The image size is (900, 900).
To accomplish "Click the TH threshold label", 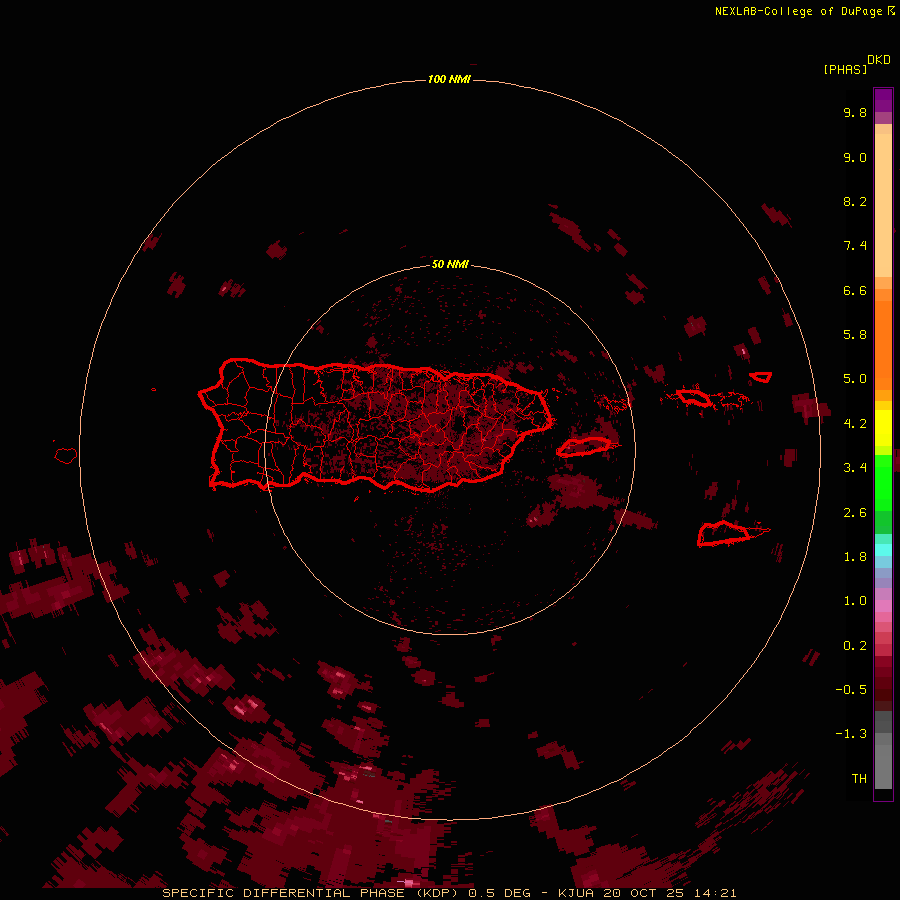I will (x=859, y=778).
